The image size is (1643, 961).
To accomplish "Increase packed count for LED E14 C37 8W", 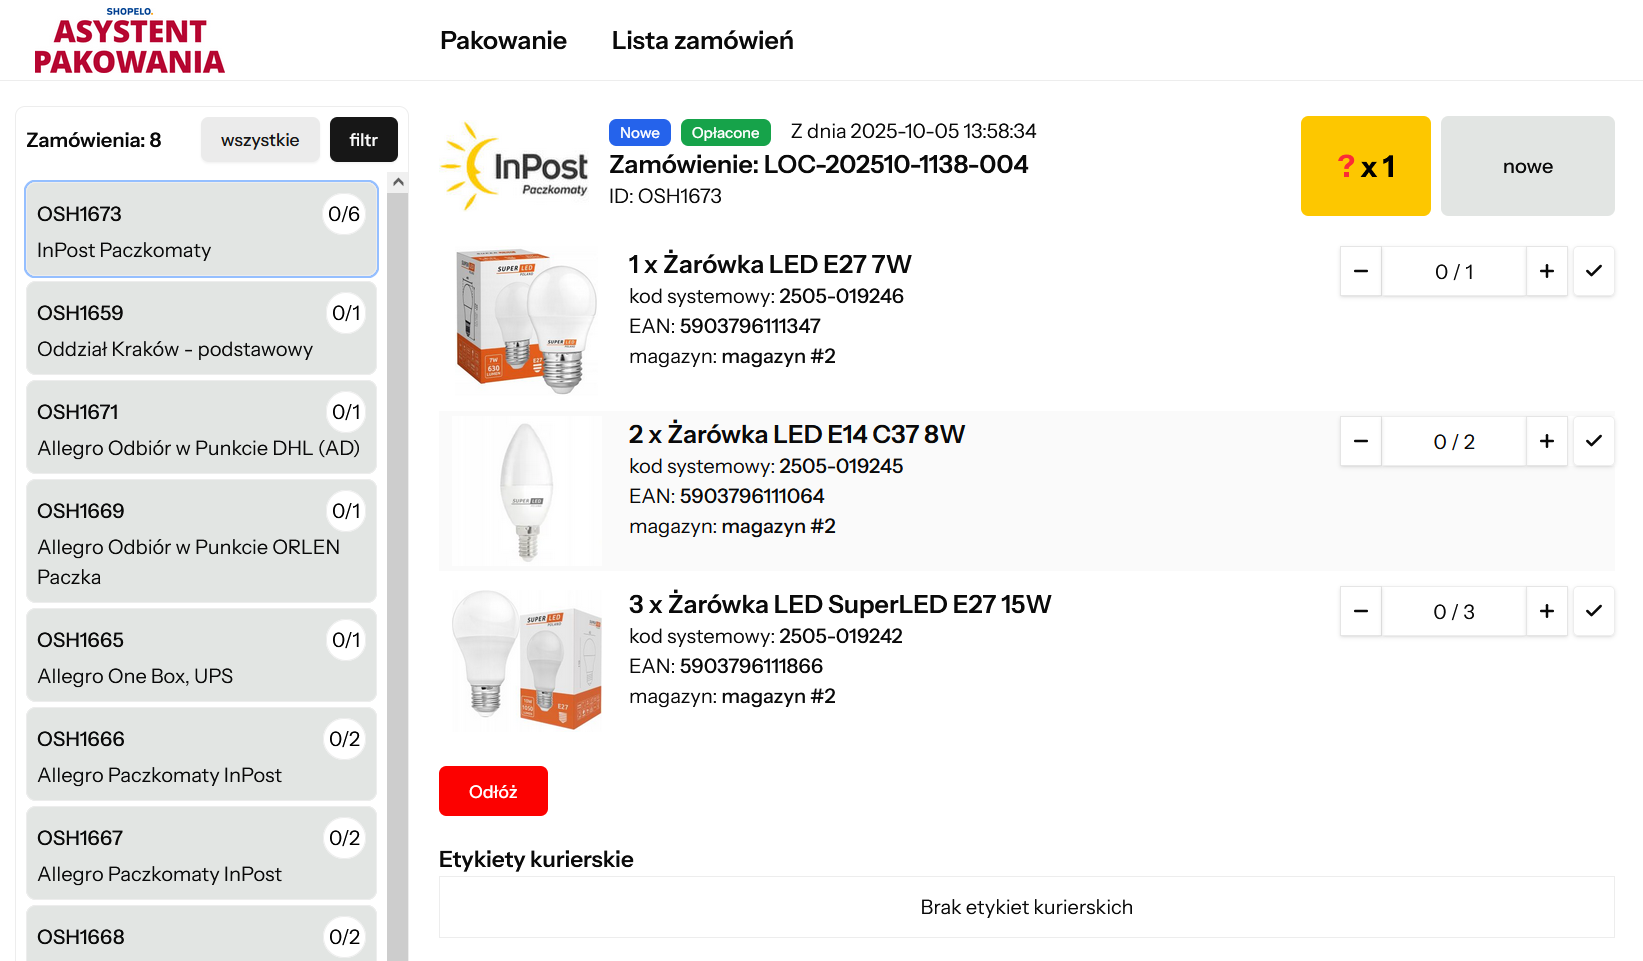I will point(1546,441).
